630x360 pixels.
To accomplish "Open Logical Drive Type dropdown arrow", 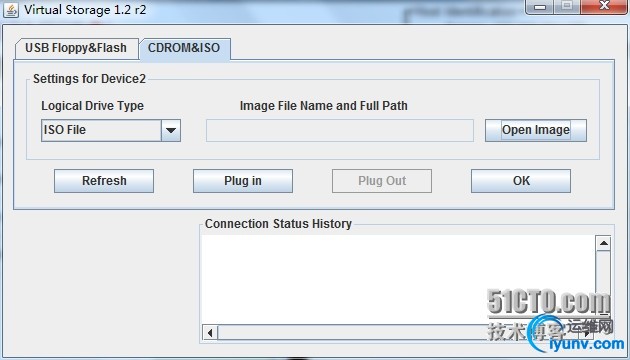I will (x=171, y=130).
